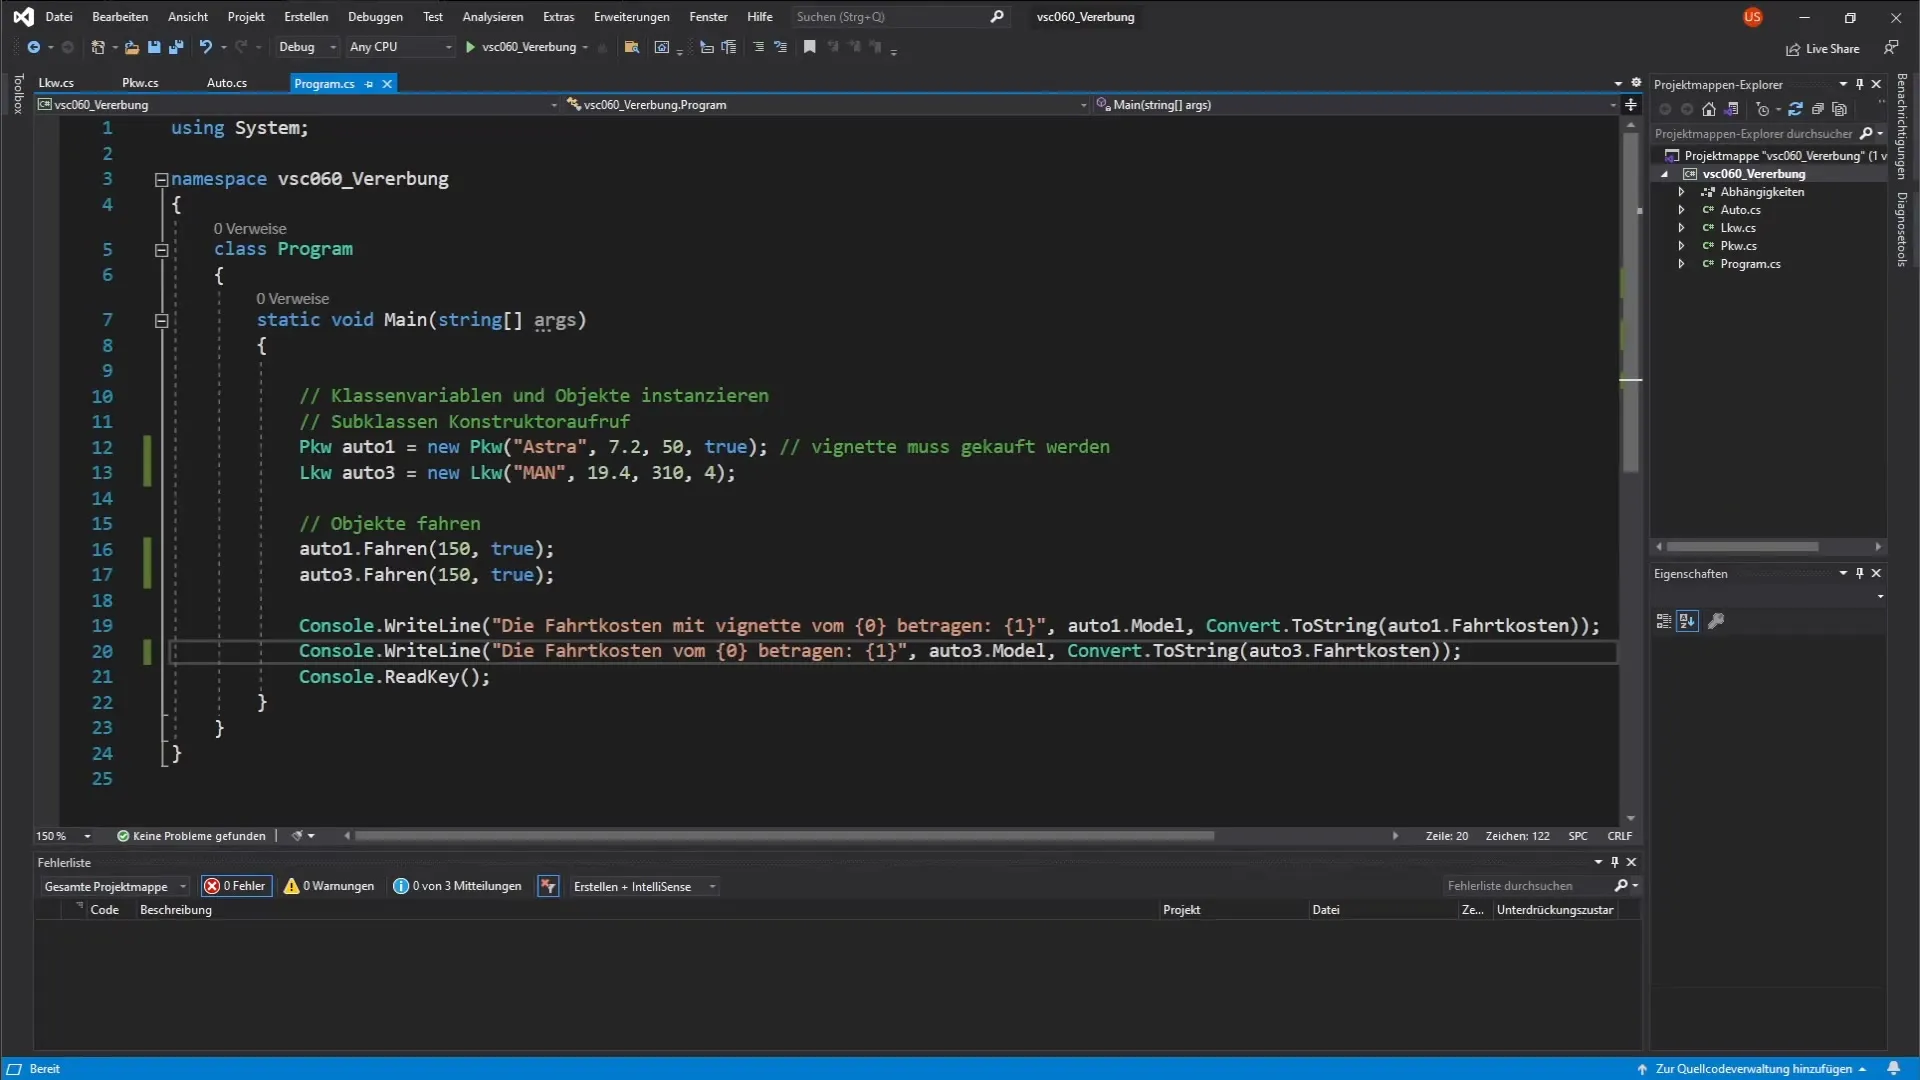Toggle auto-hide pin of Projektmappen-Explorer
This screenshot has width=1920, height=1080.
(x=1860, y=84)
